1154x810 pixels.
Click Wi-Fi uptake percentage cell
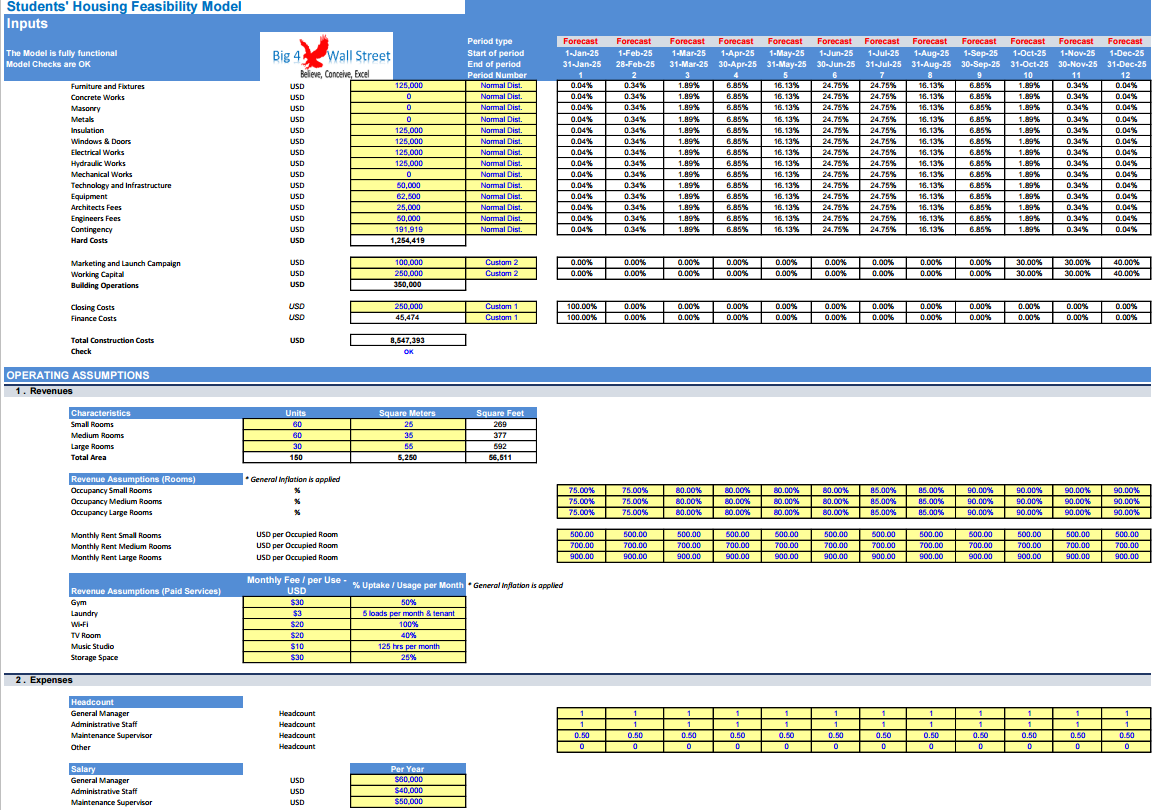tap(408, 625)
